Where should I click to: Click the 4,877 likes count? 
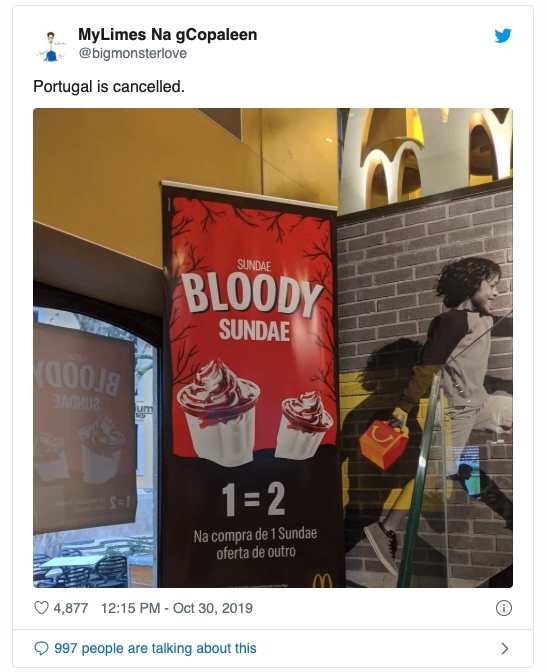click(71, 608)
